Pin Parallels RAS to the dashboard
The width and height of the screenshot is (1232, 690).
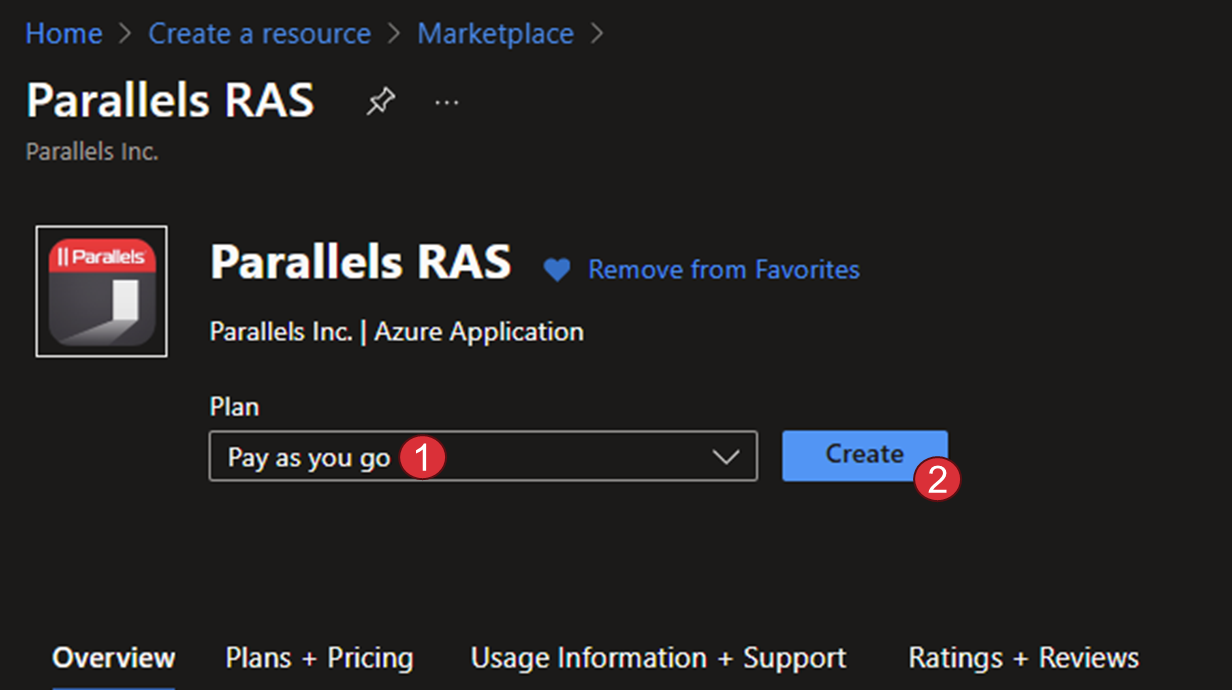(x=380, y=101)
